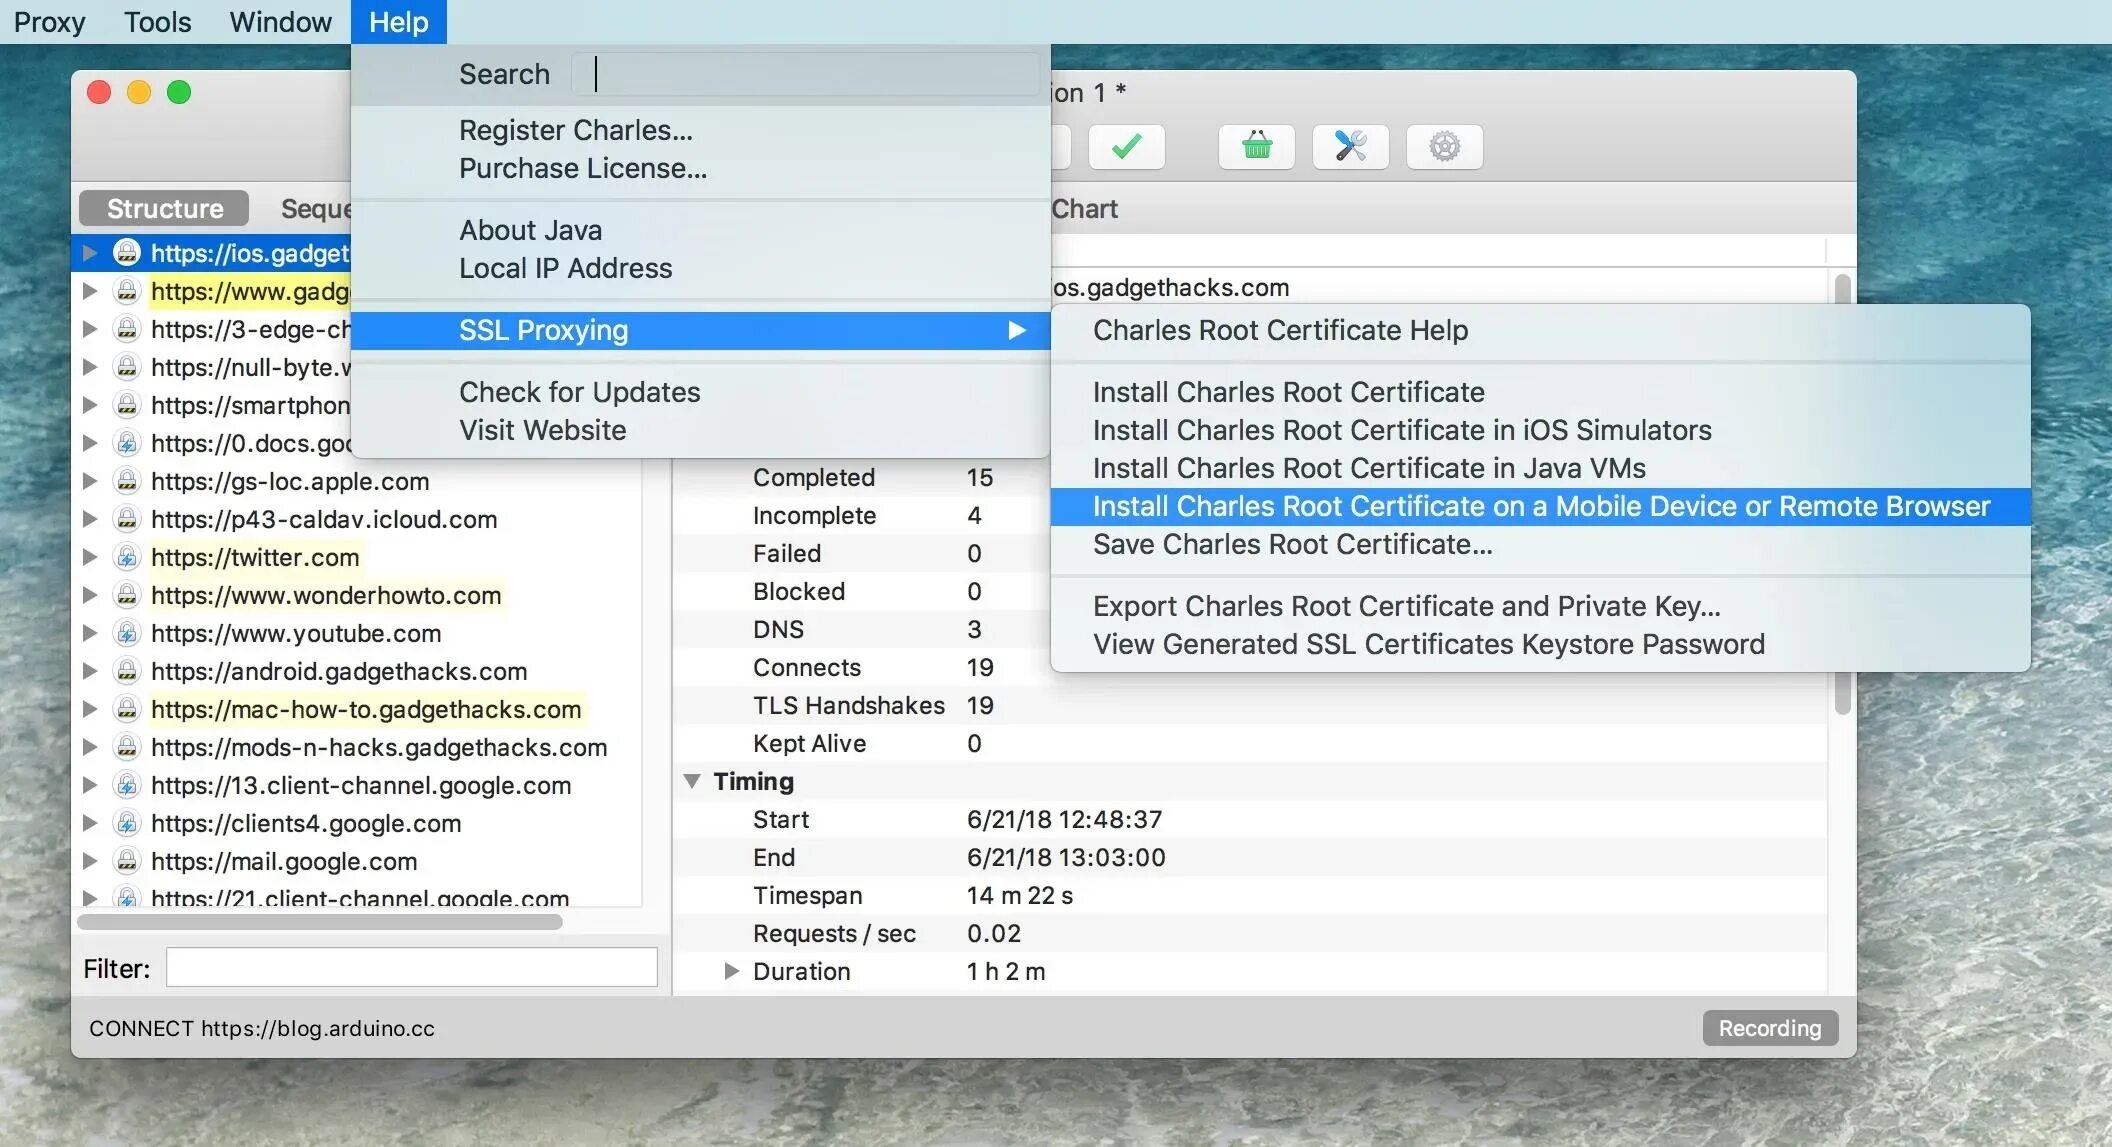2112x1147 pixels.
Task: Expand the Duration row
Action: 731,971
